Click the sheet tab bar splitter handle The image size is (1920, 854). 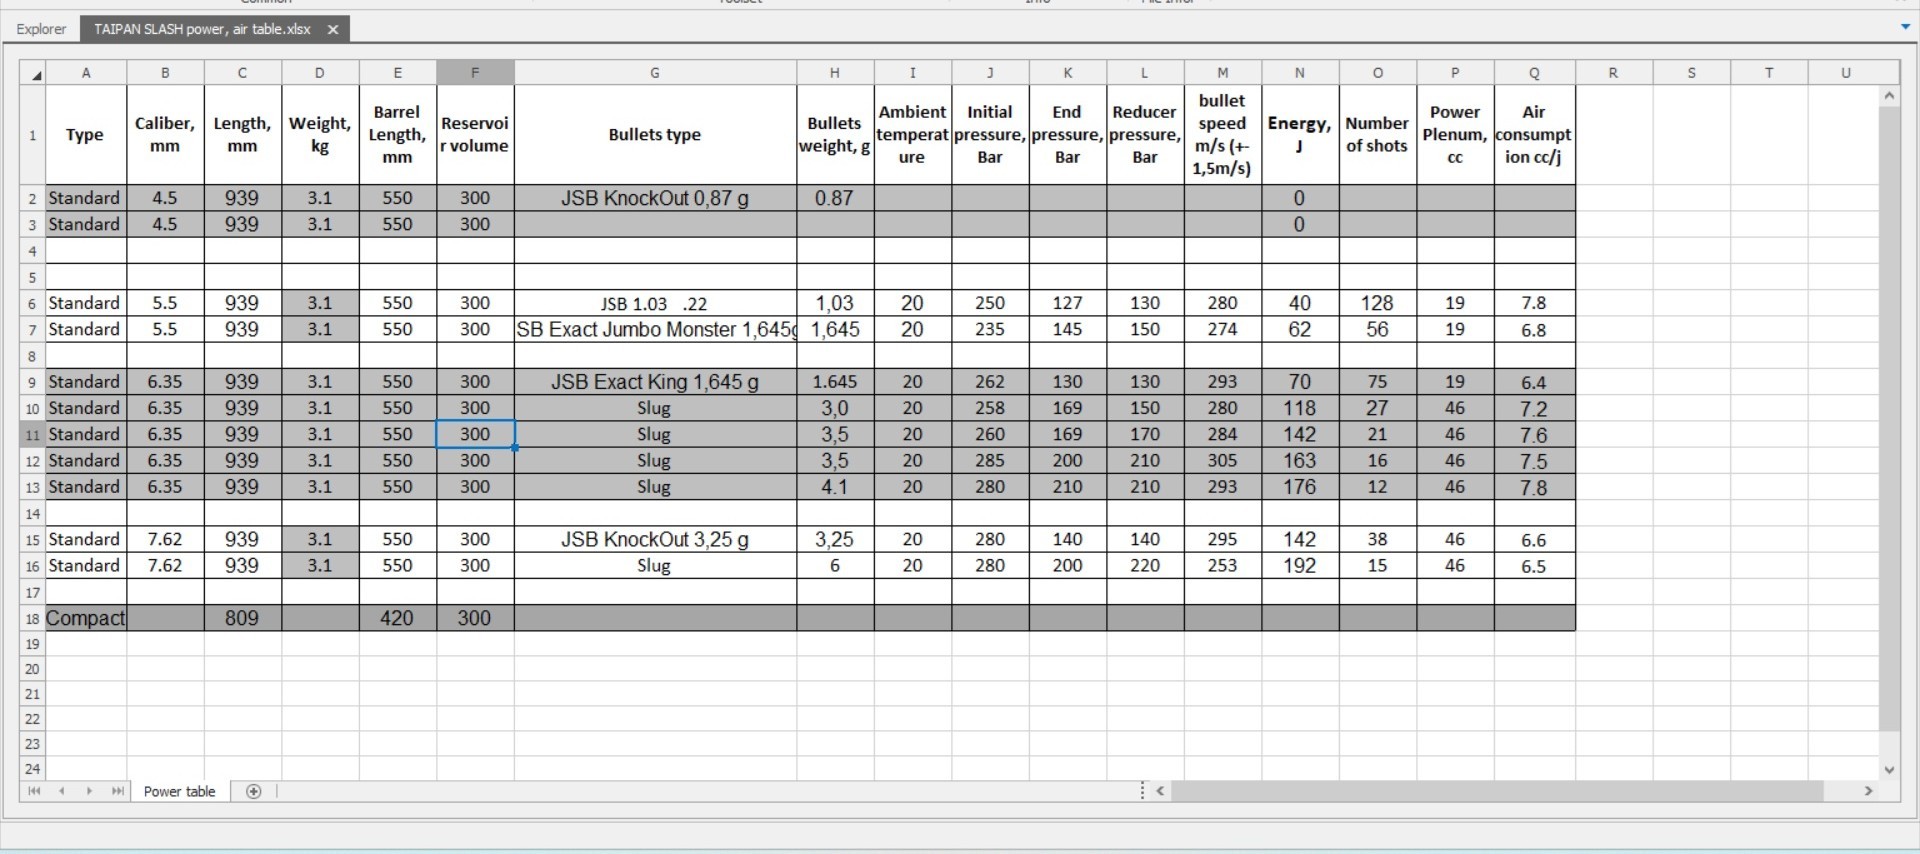1142,791
